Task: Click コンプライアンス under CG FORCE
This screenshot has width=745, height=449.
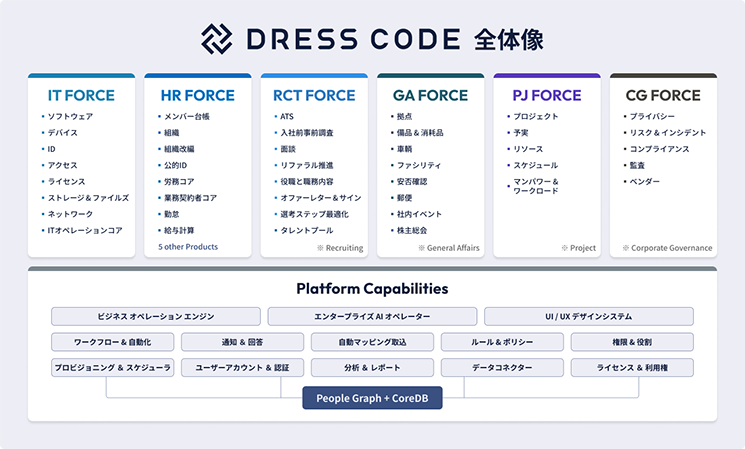Action: coord(659,149)
